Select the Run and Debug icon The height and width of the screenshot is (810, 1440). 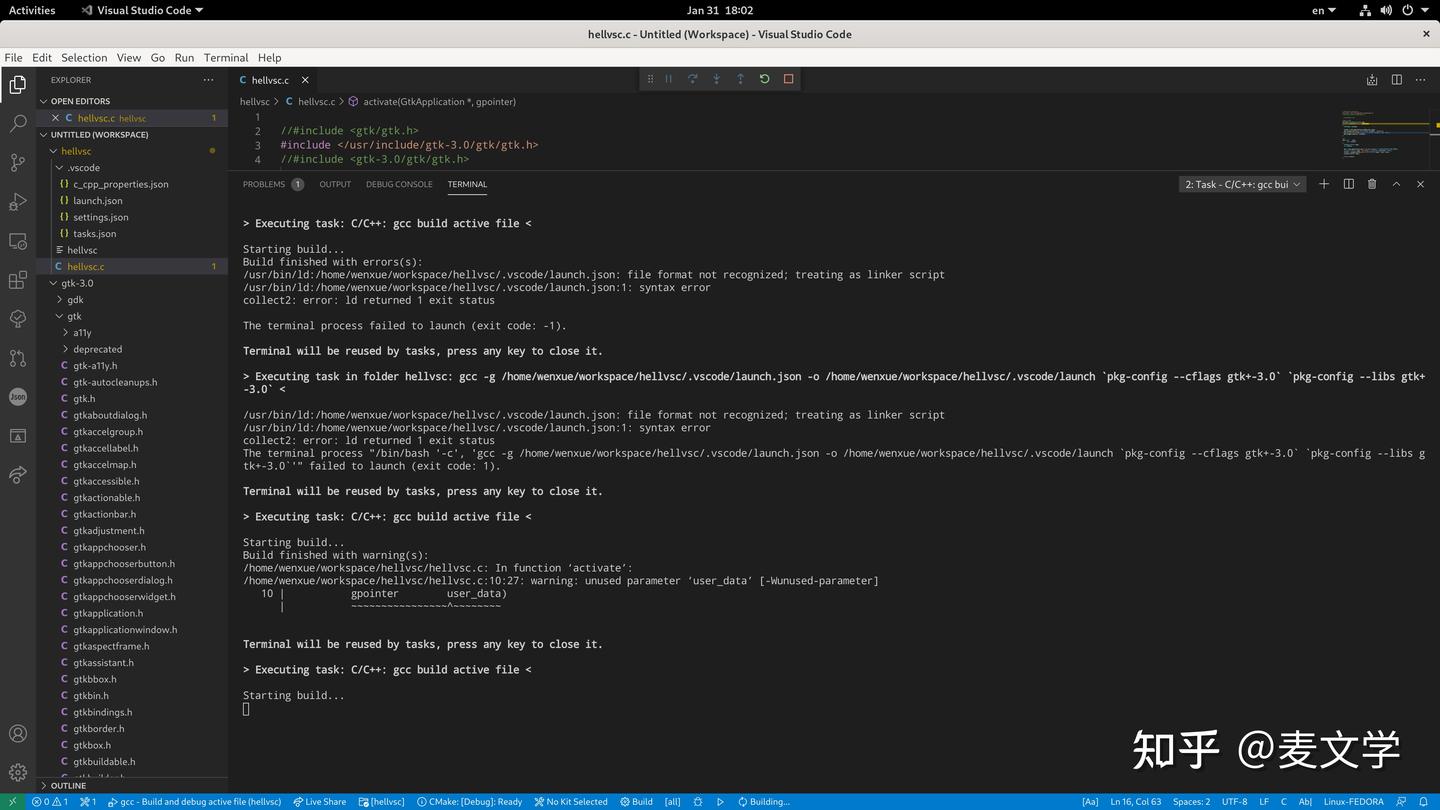(x=17, y=203)
